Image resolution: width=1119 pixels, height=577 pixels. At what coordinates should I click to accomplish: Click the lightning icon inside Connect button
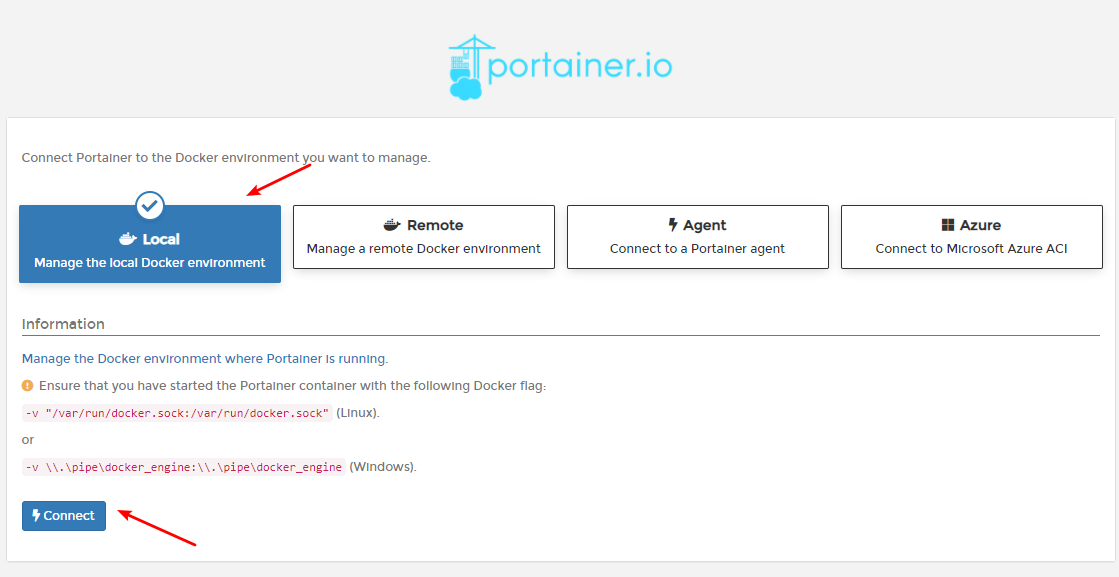tap(36, 516)
